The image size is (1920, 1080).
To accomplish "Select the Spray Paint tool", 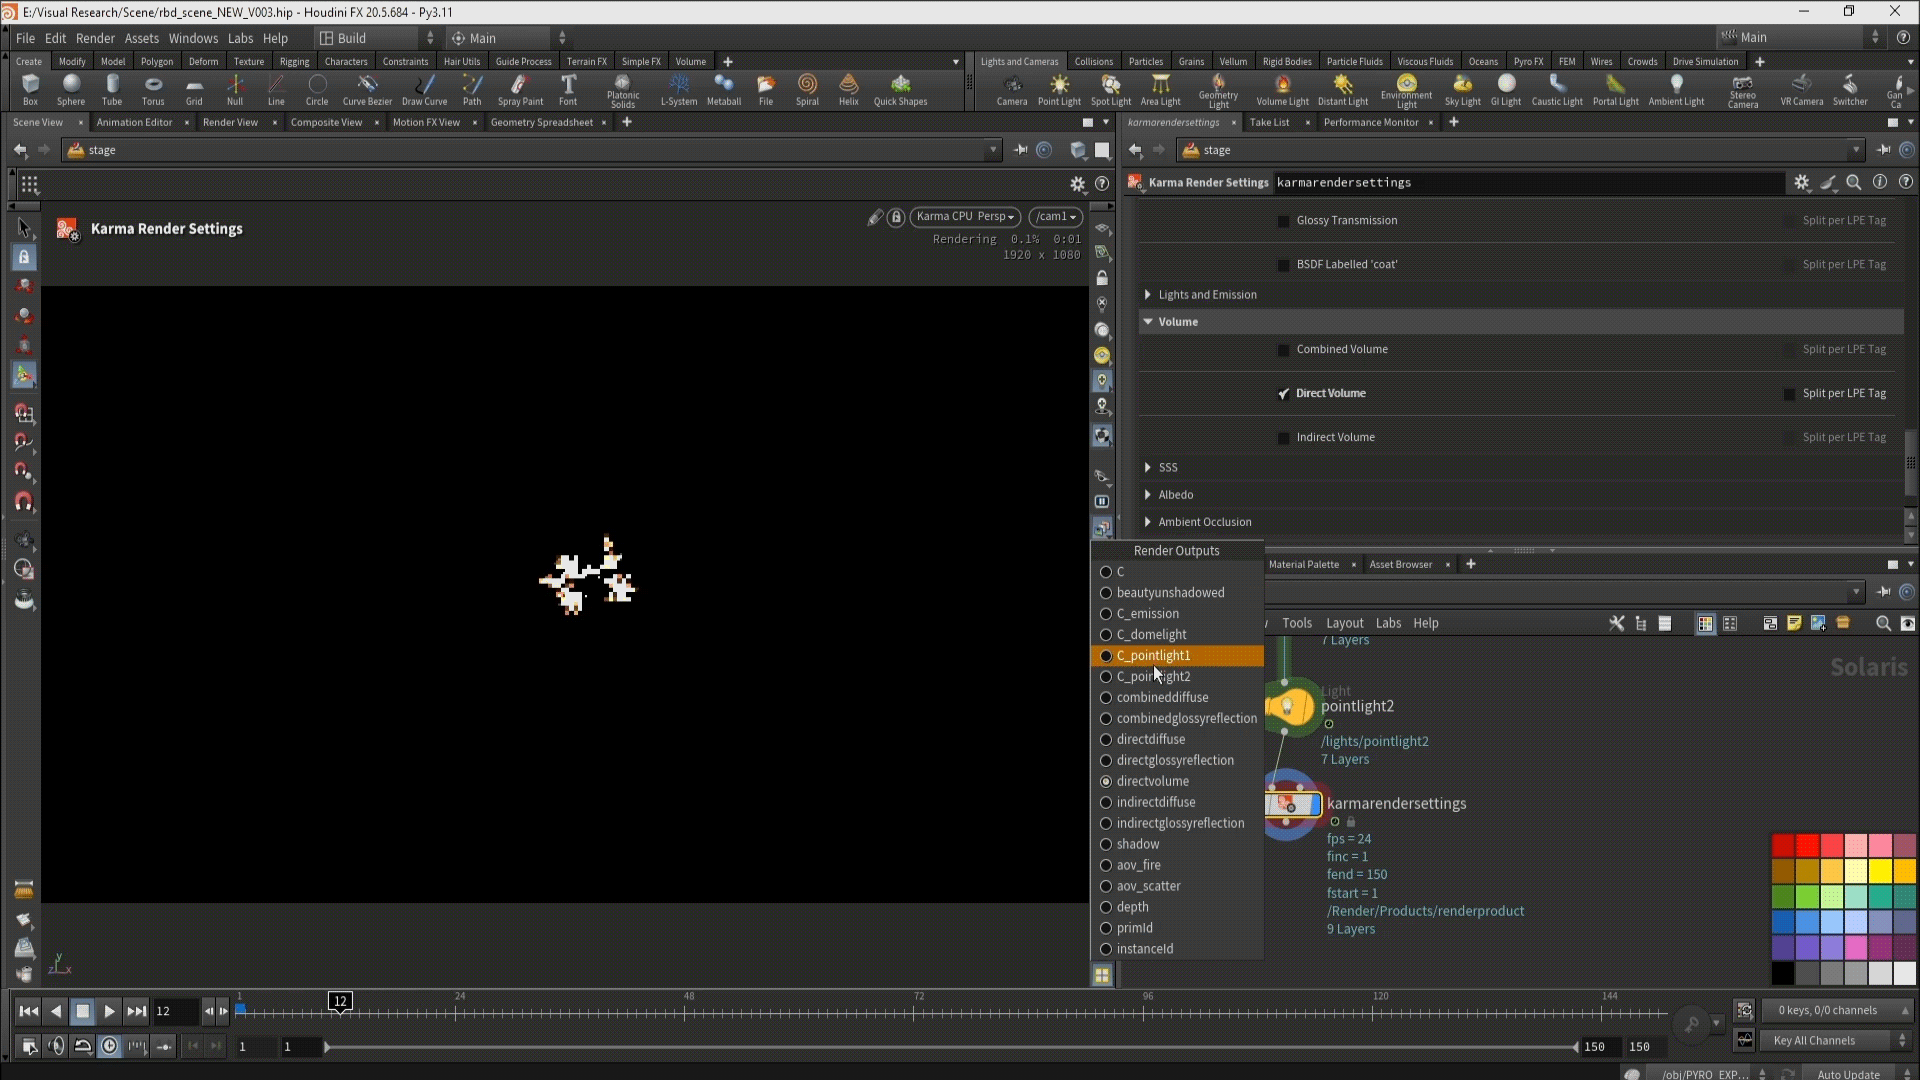I will (520, 89).
